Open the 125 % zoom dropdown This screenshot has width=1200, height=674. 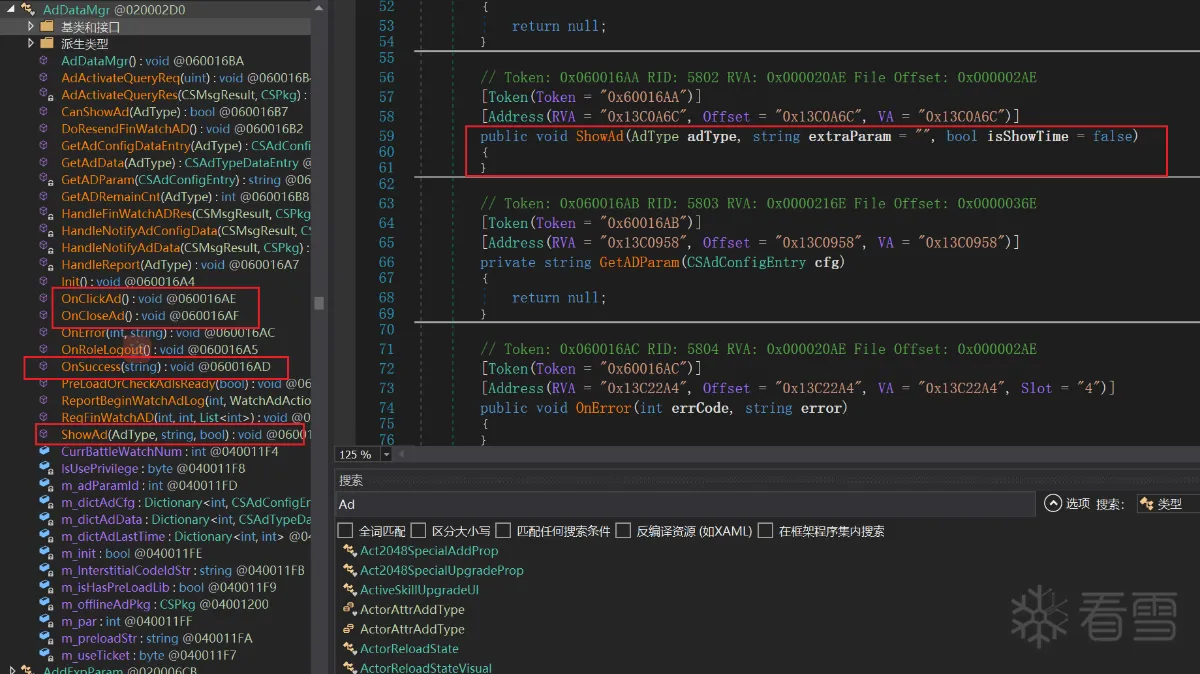click(387, 454)
